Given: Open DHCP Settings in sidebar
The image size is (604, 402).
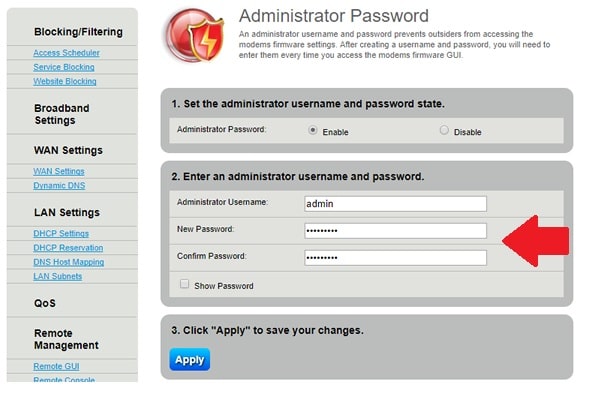Looking at the screenshot, I should tap(61, 233).
